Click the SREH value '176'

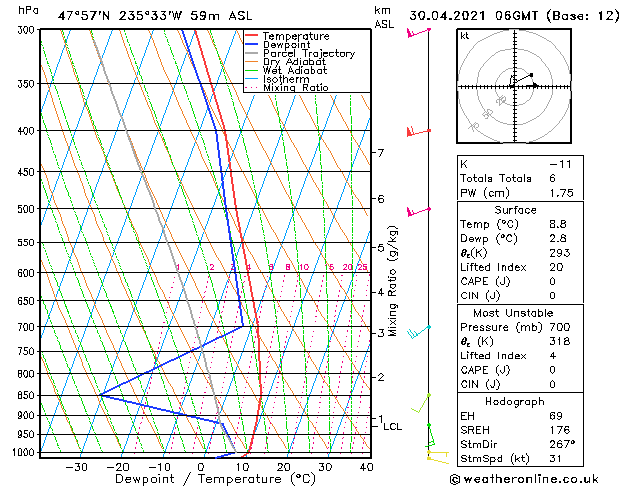click(560, 430)
